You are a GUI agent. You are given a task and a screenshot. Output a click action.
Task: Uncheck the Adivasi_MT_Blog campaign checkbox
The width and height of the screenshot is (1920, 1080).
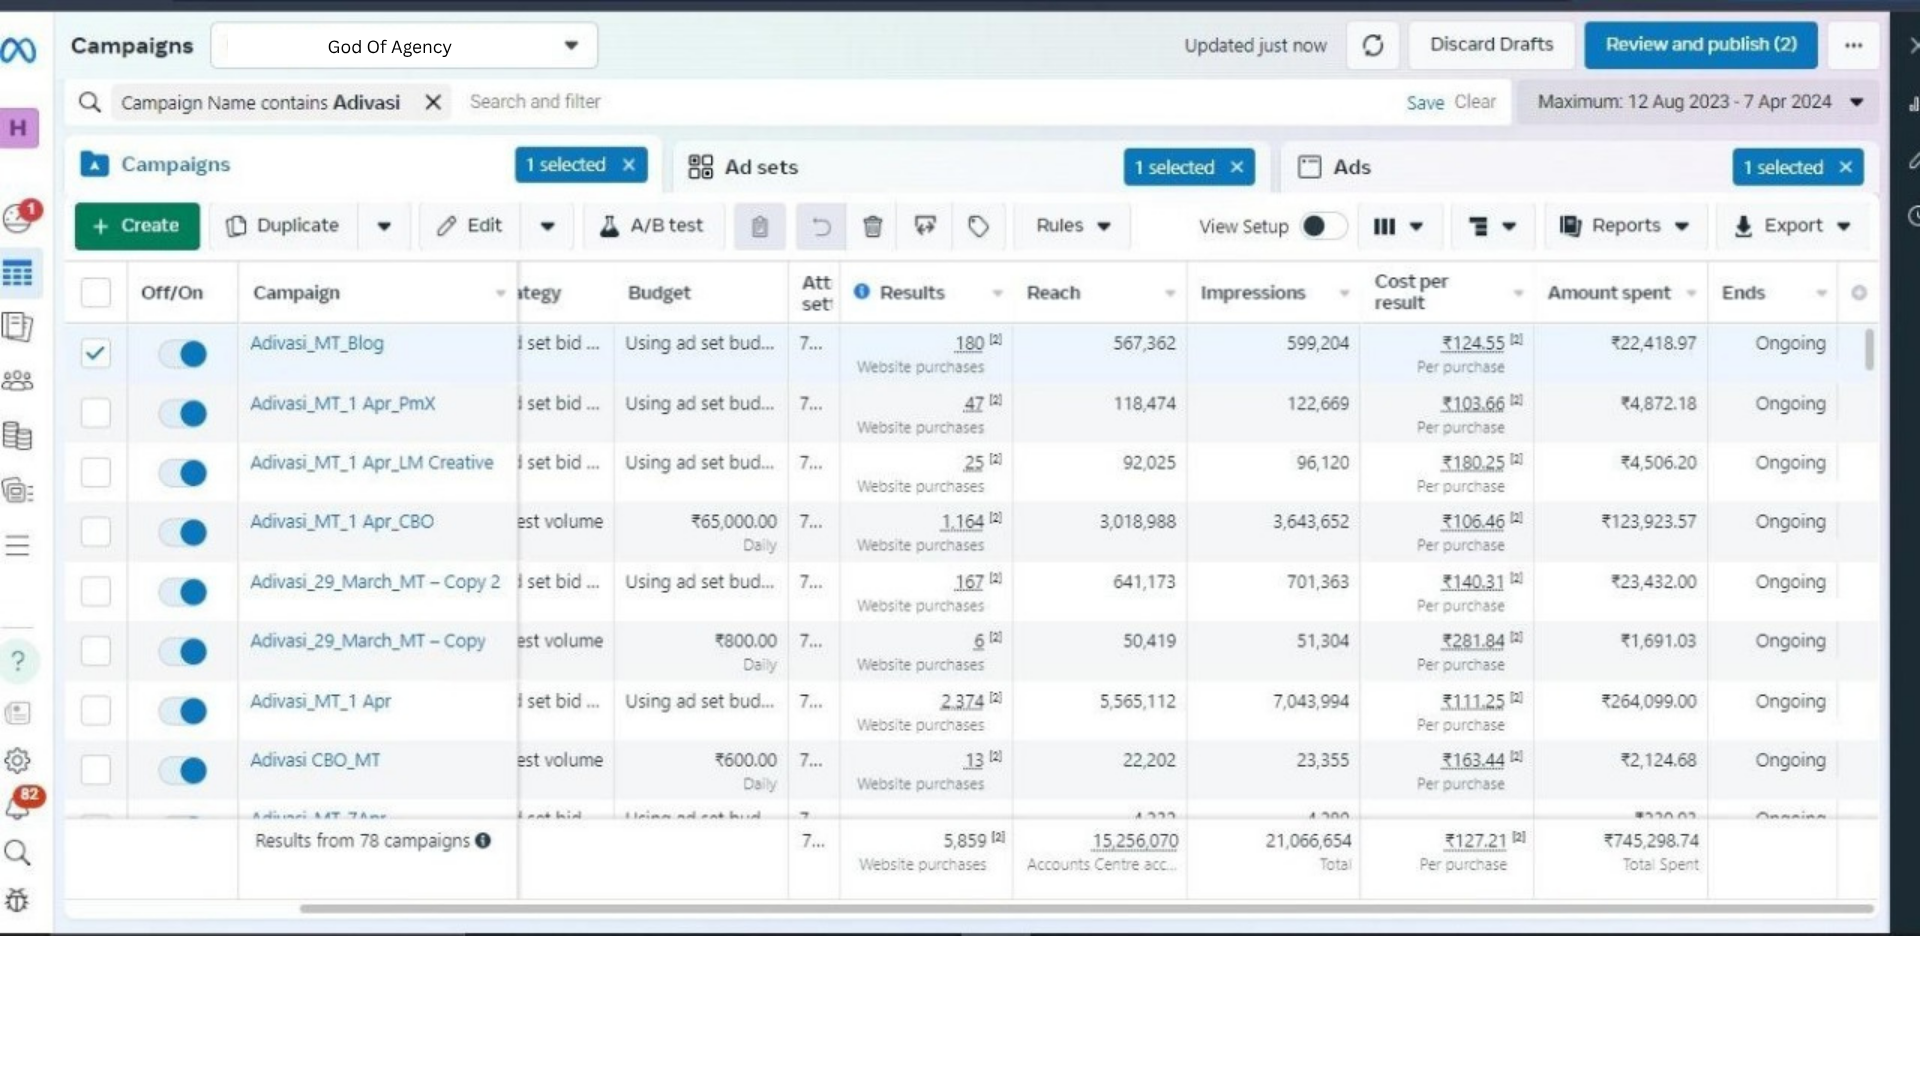coord(95,353)
